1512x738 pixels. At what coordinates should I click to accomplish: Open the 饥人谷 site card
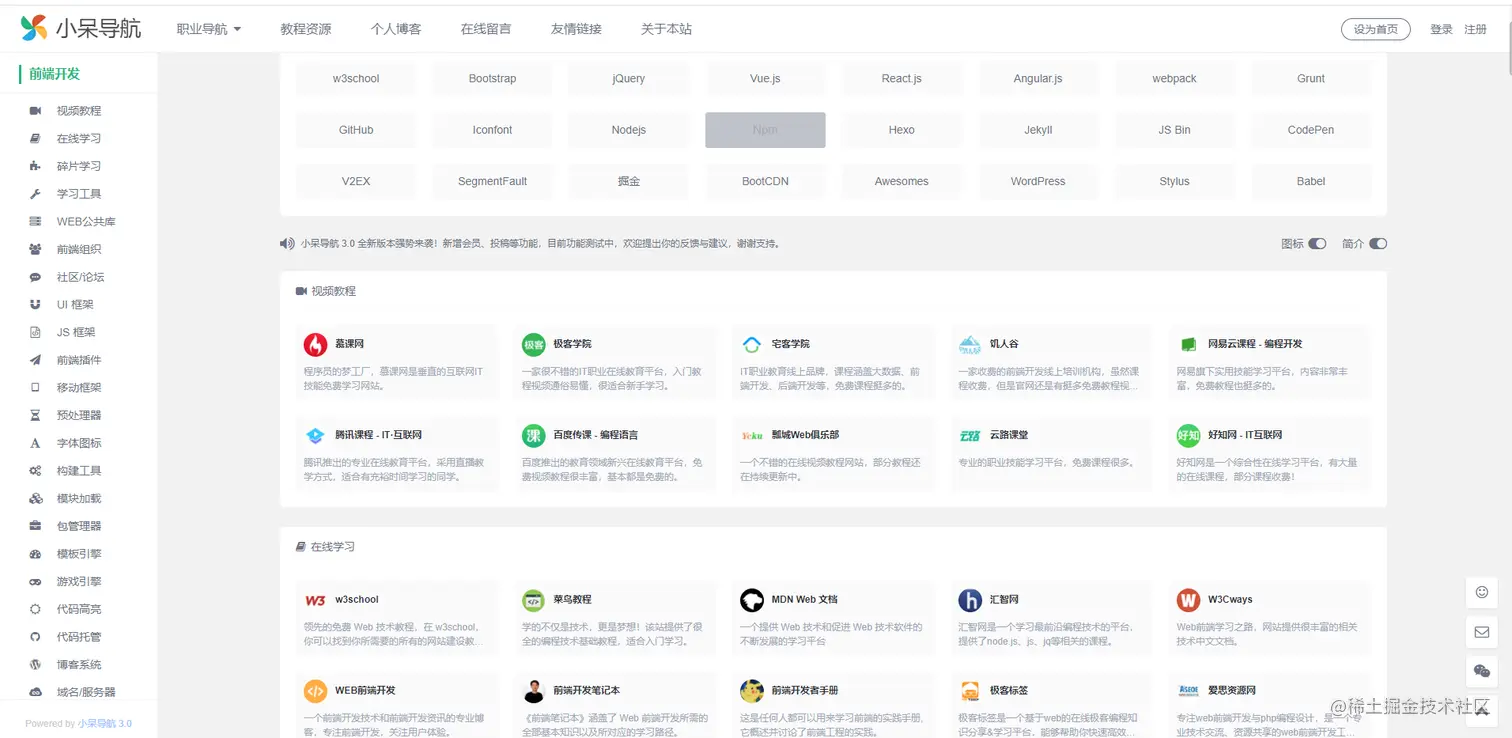(x=1052, y=362)
